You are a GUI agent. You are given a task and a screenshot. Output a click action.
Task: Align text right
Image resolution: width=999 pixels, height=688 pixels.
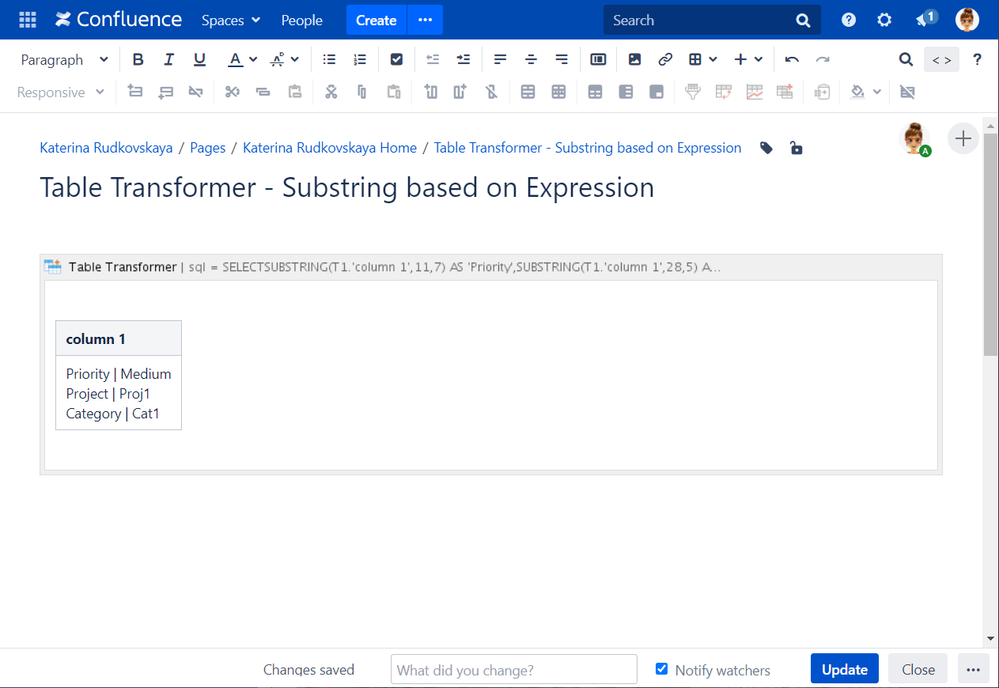[561, 59]
